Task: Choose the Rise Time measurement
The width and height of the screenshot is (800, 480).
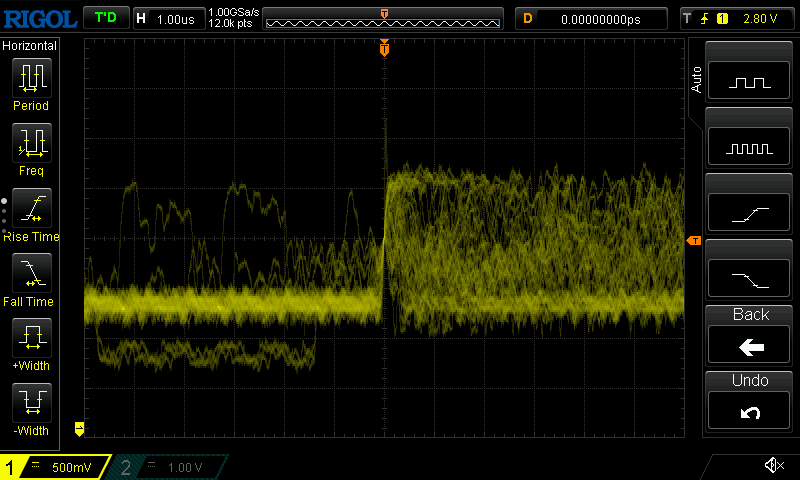Action: pos(31,211)
